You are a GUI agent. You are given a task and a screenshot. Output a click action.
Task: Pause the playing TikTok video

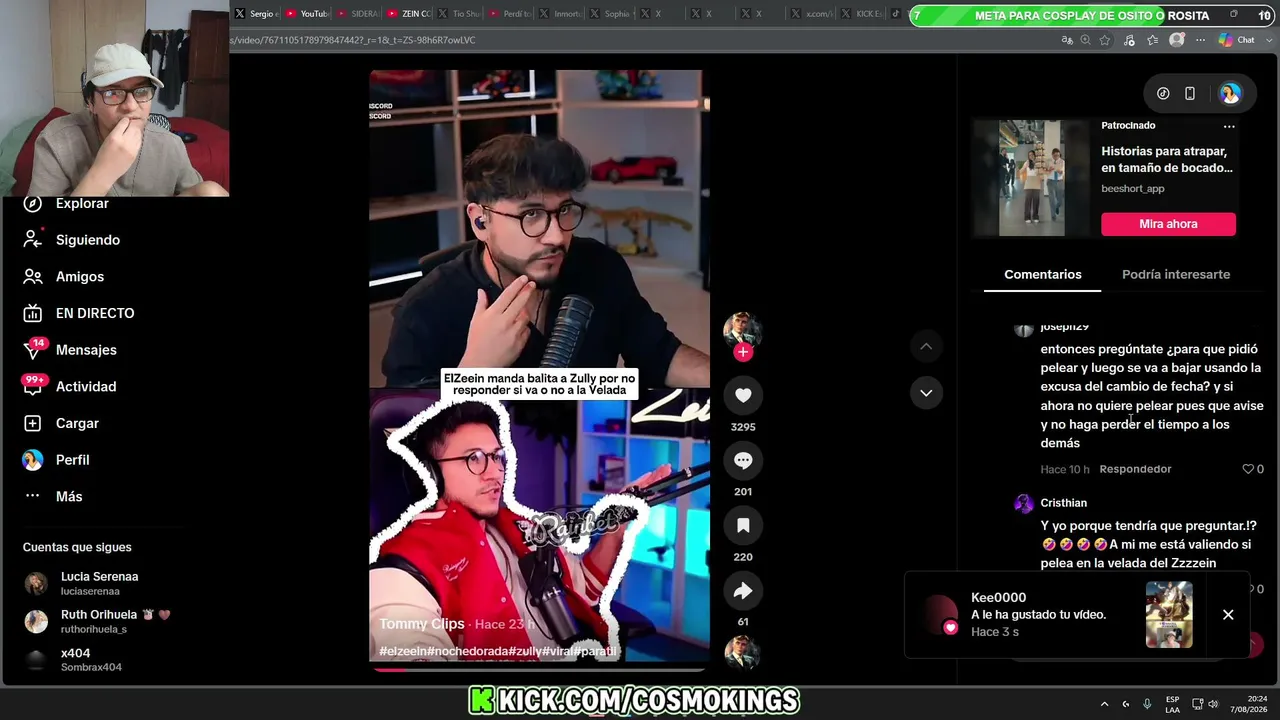pos(540,366)
